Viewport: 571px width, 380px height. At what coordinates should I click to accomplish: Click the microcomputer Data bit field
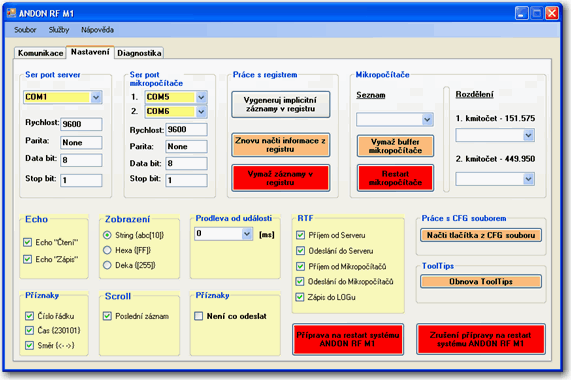pos(186,163)
